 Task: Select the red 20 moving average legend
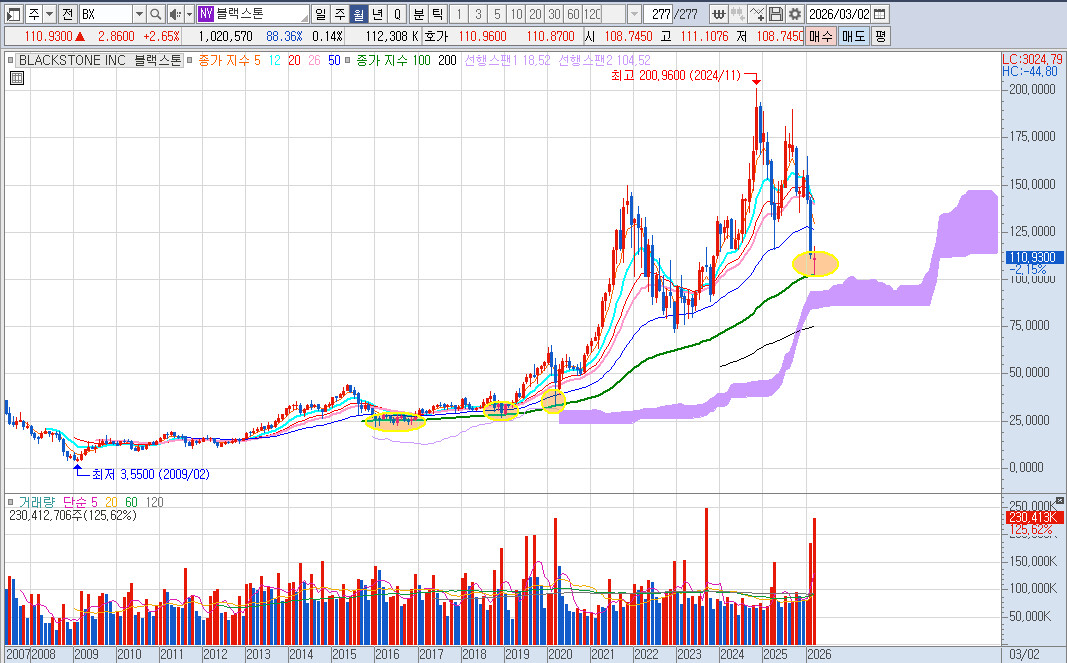(294, 61)
